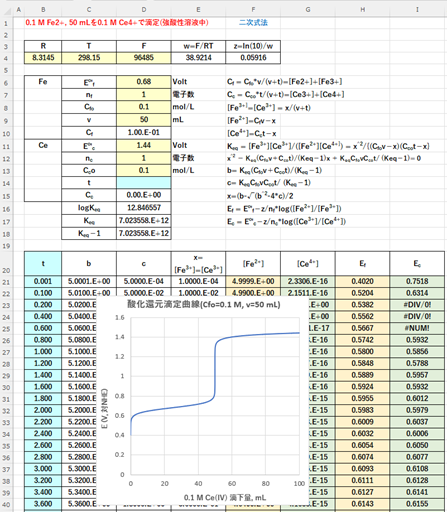Select t value 0.001 cell

[x=43, y=281]
